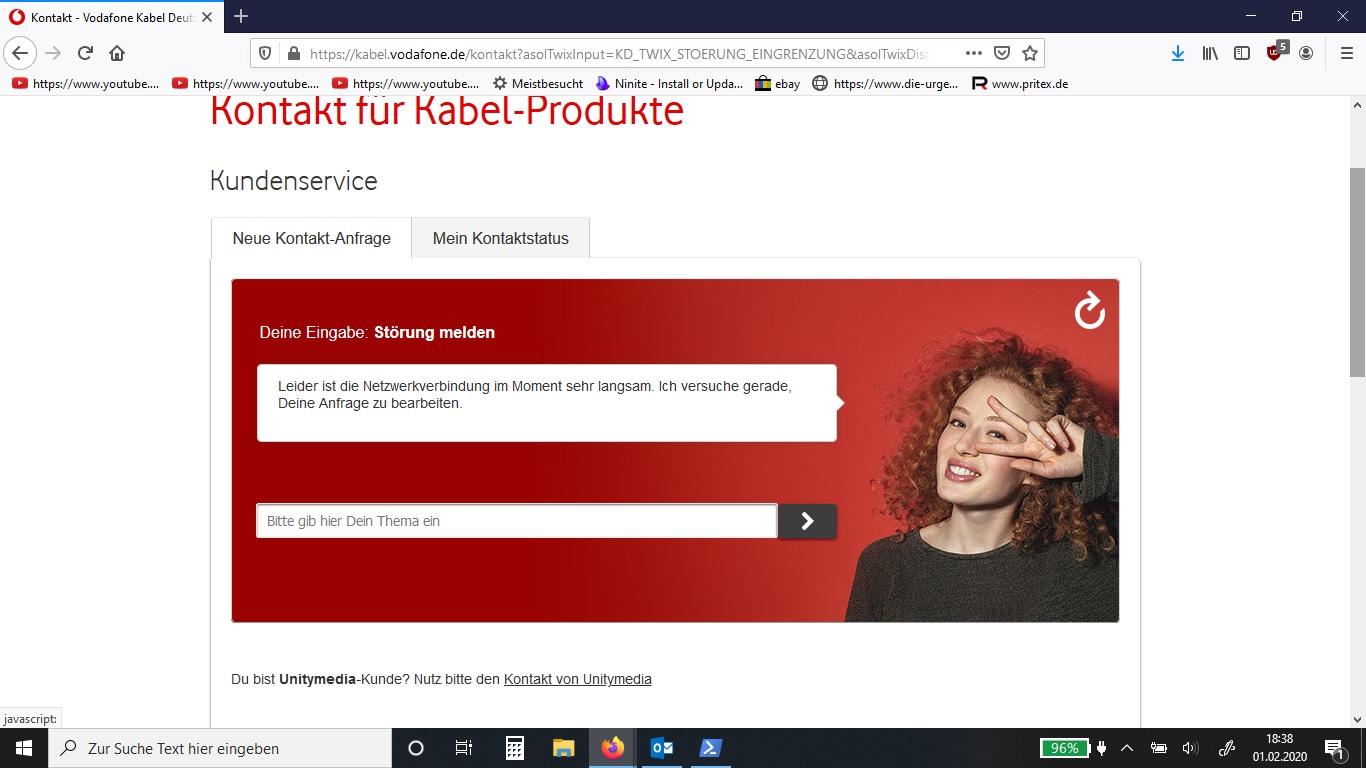Click the 'Bitte gib hier Dein Thema ein' field
The height and width of the screenshot is (768, 1366).
(x=517, y=521)
